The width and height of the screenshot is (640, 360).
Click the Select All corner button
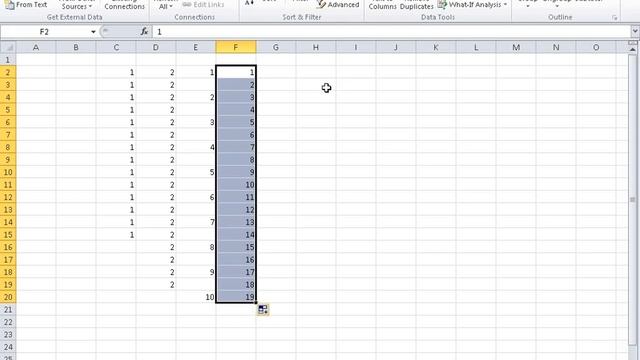tap(8, 47)
